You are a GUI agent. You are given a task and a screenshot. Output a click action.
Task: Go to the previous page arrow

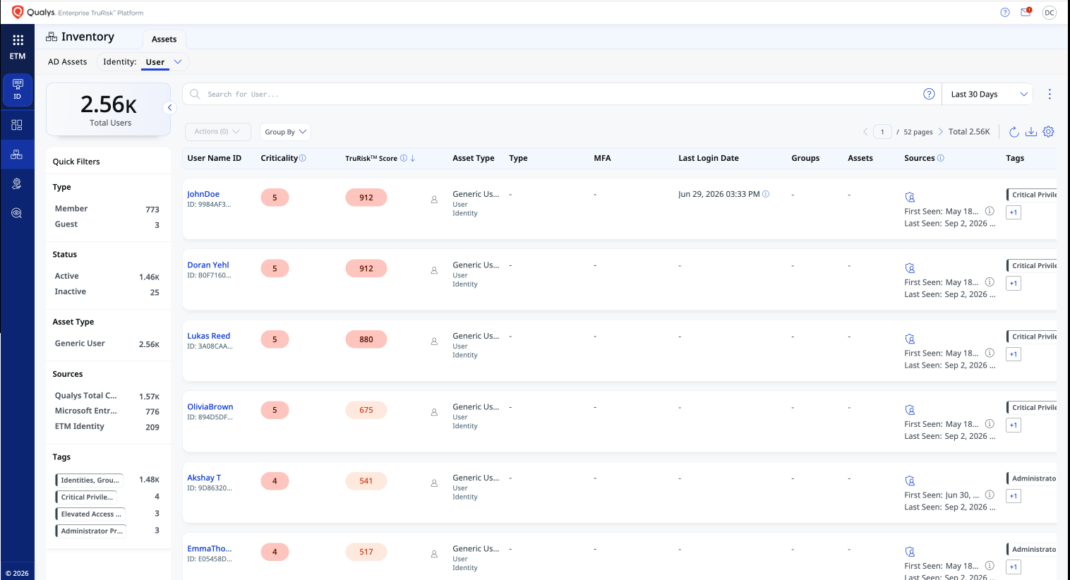pos(865,132)
